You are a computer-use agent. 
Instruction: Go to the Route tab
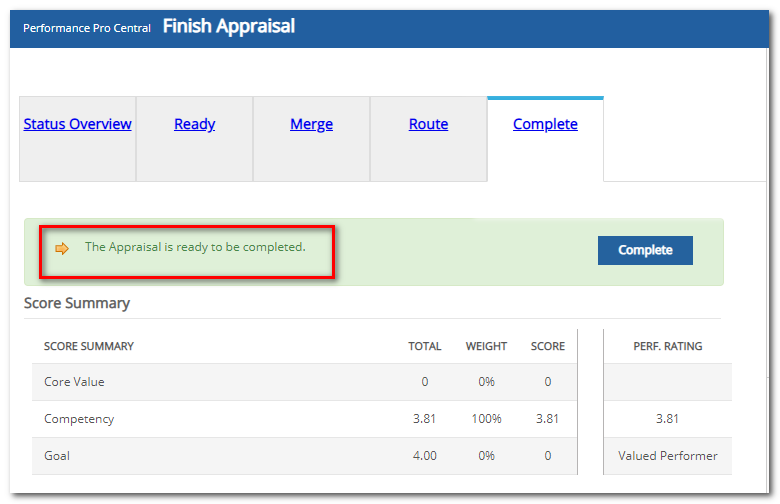(428, 124)
